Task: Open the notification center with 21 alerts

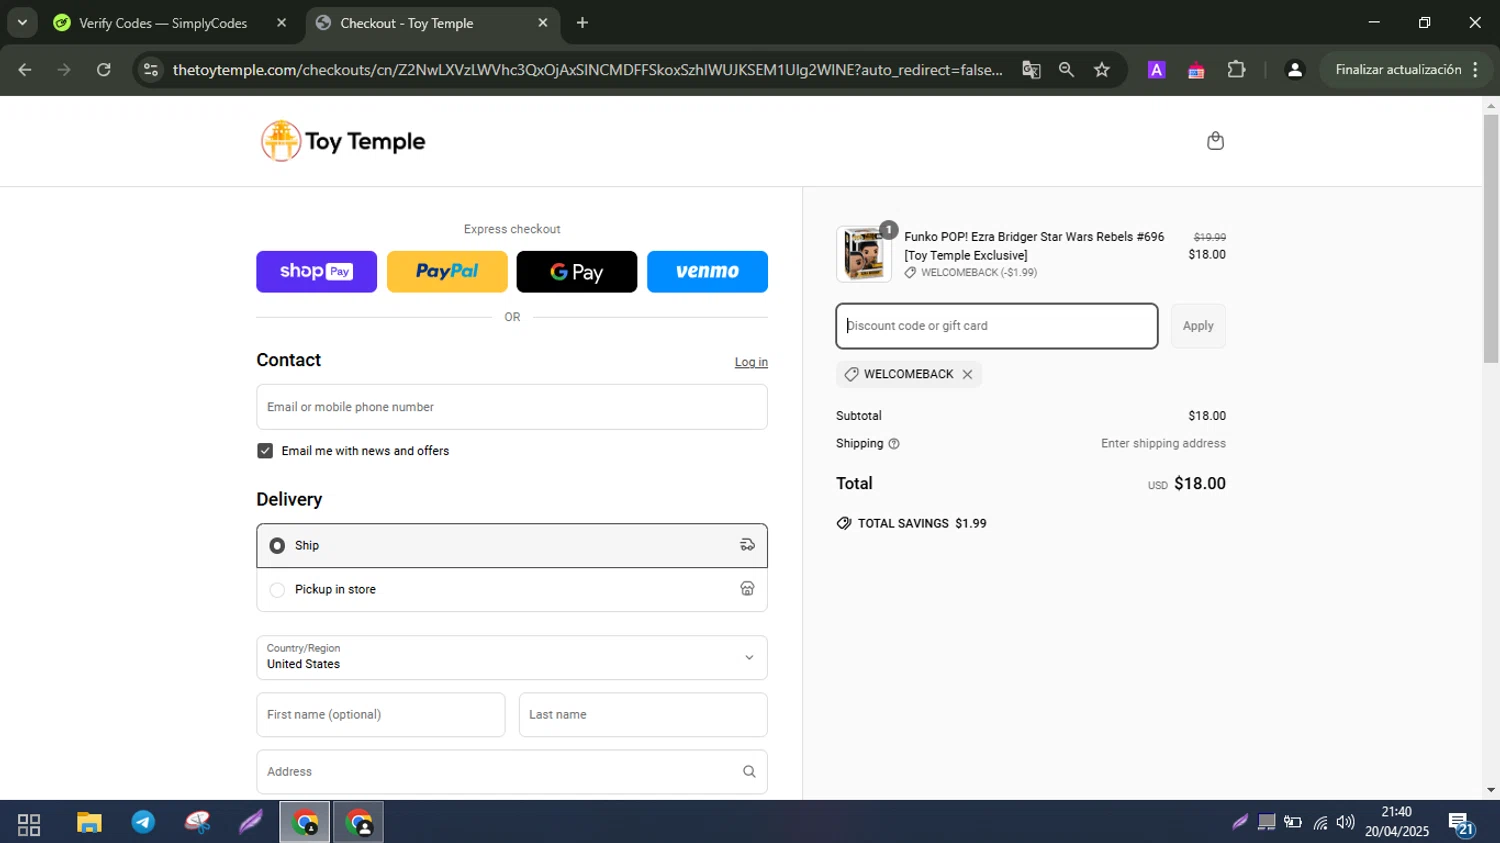Action: (1462, 825)
